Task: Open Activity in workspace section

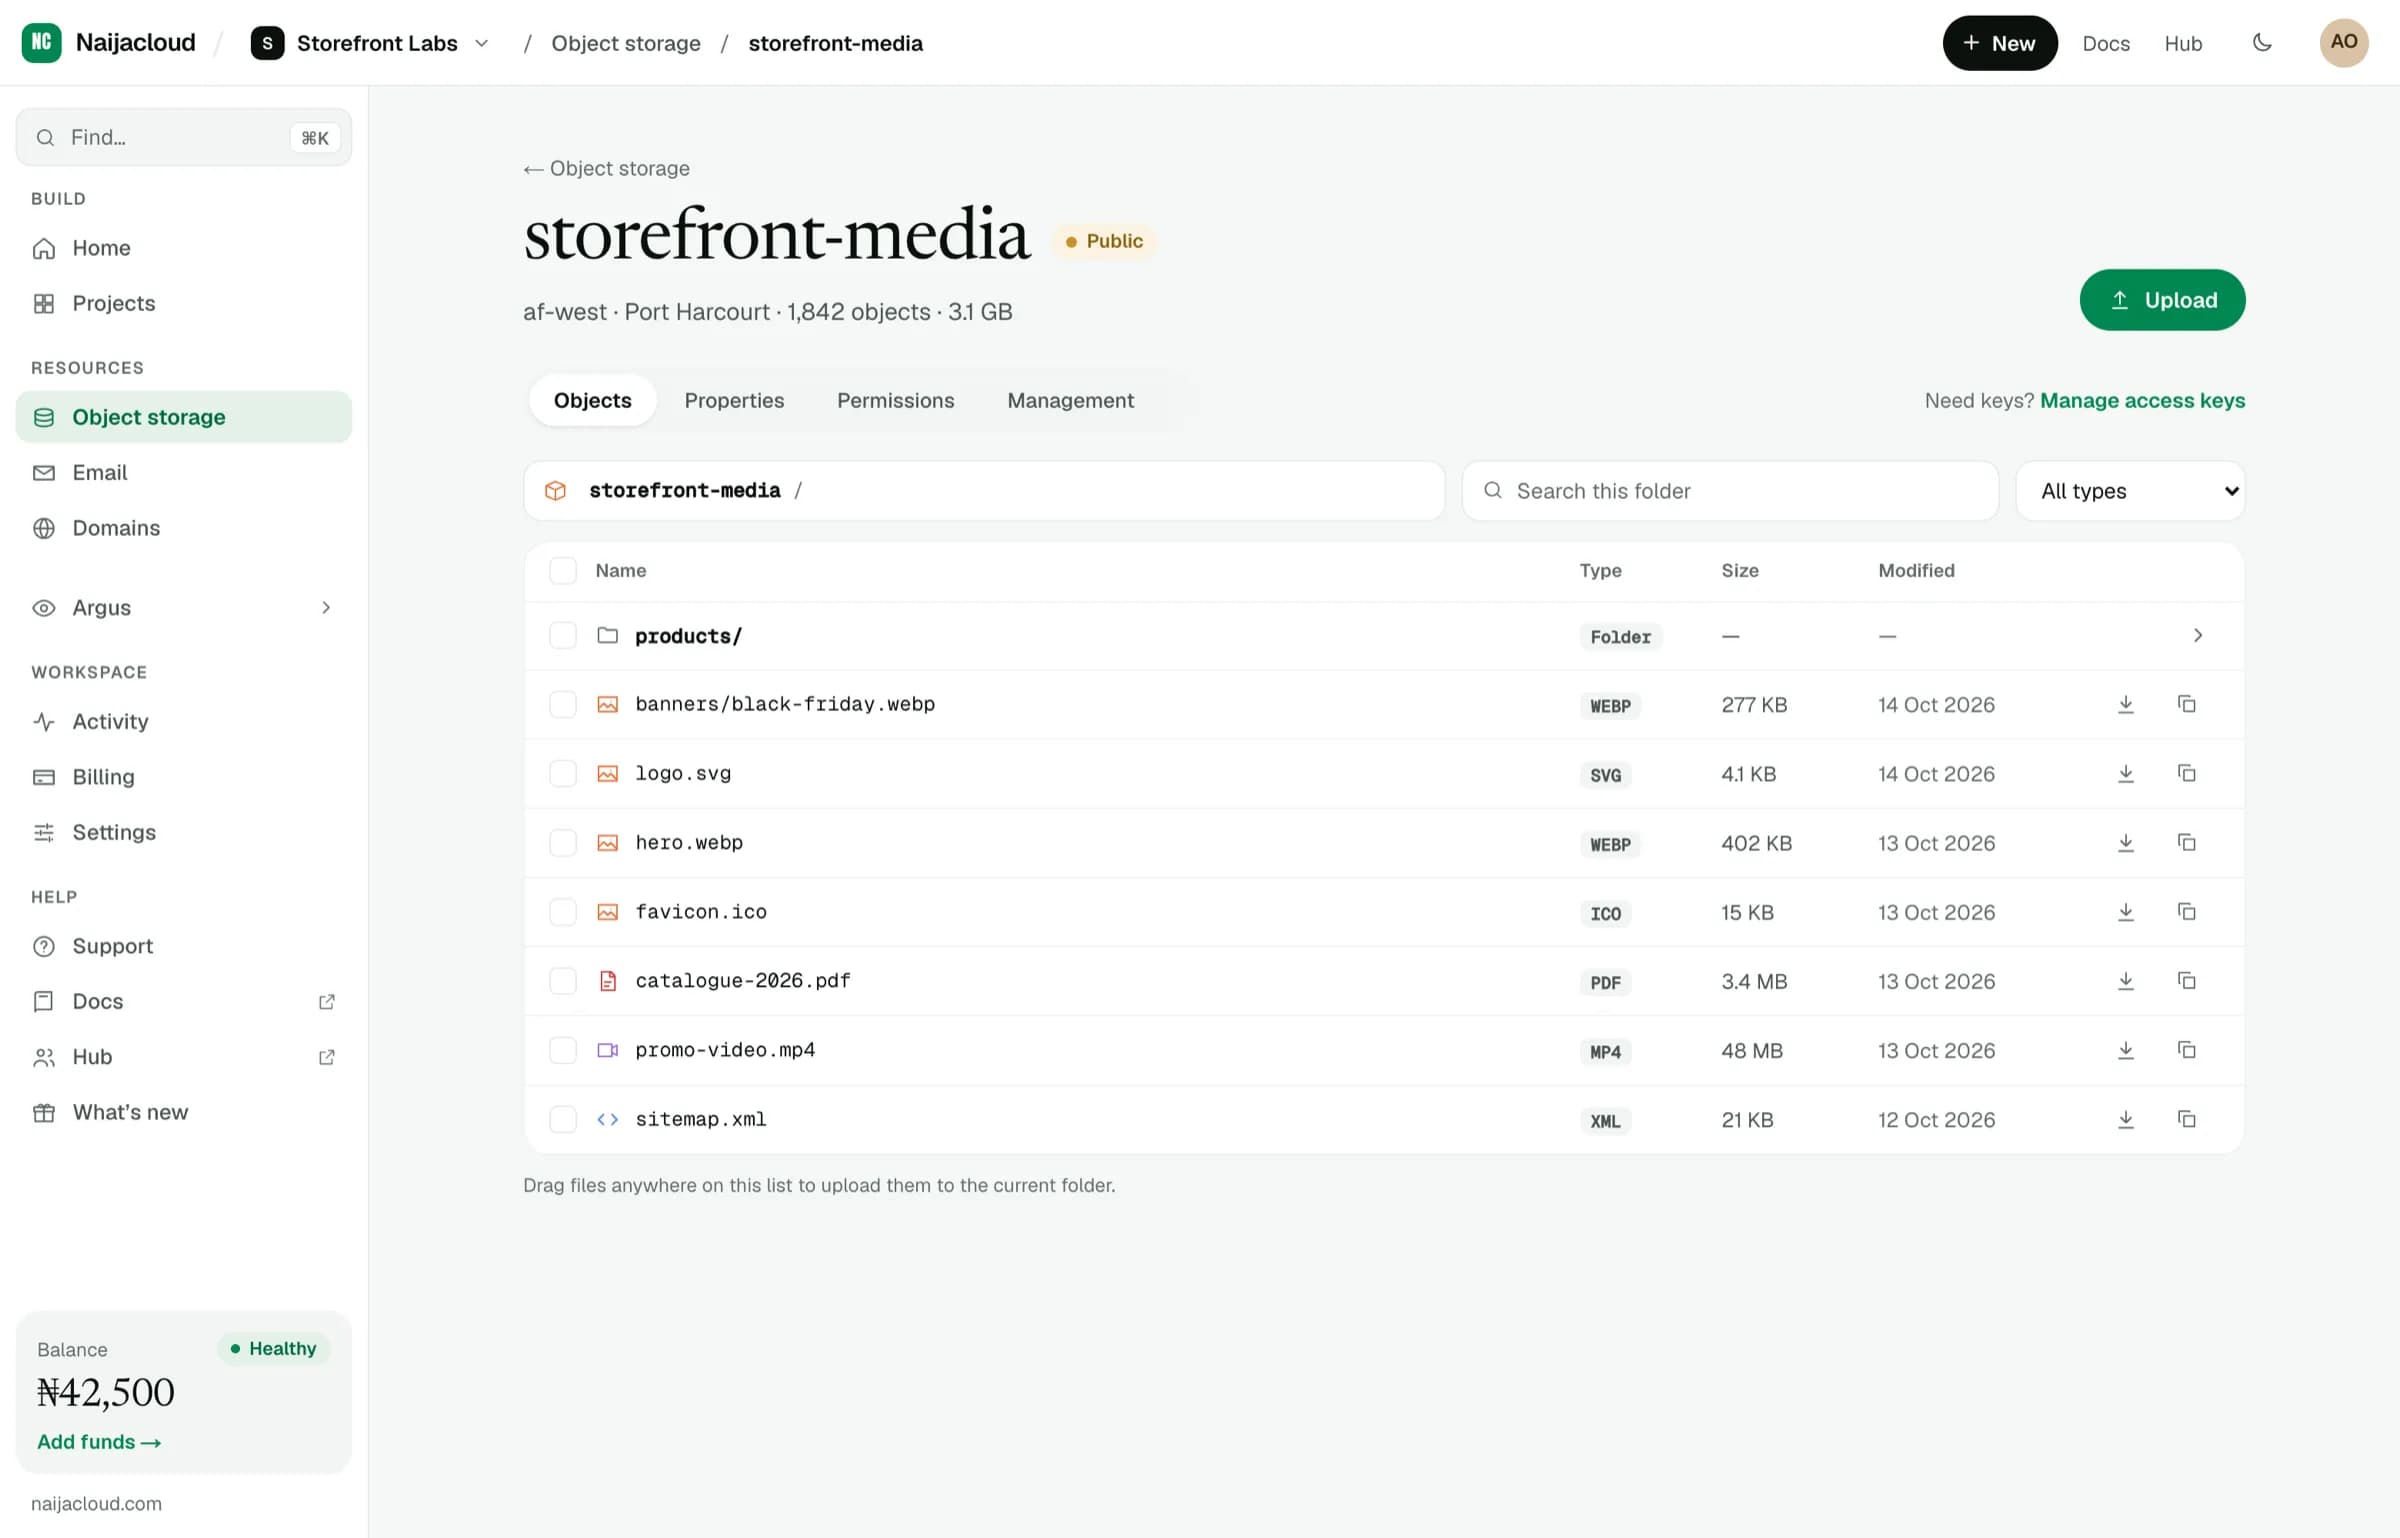Action: point(184,721)
